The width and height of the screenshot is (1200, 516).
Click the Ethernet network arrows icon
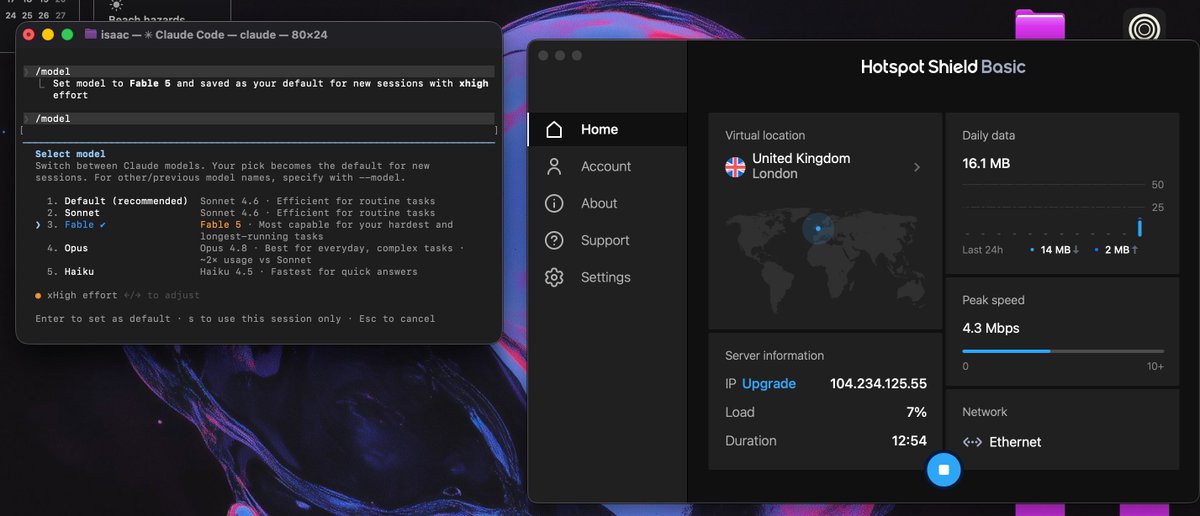pos(972,442)
